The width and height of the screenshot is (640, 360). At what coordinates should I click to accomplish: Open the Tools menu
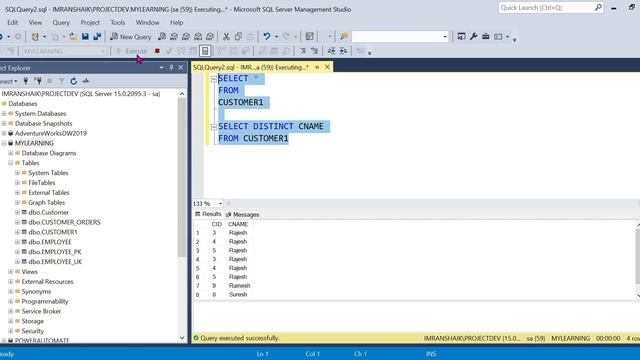pyautogui.click(x=118, y=22)
